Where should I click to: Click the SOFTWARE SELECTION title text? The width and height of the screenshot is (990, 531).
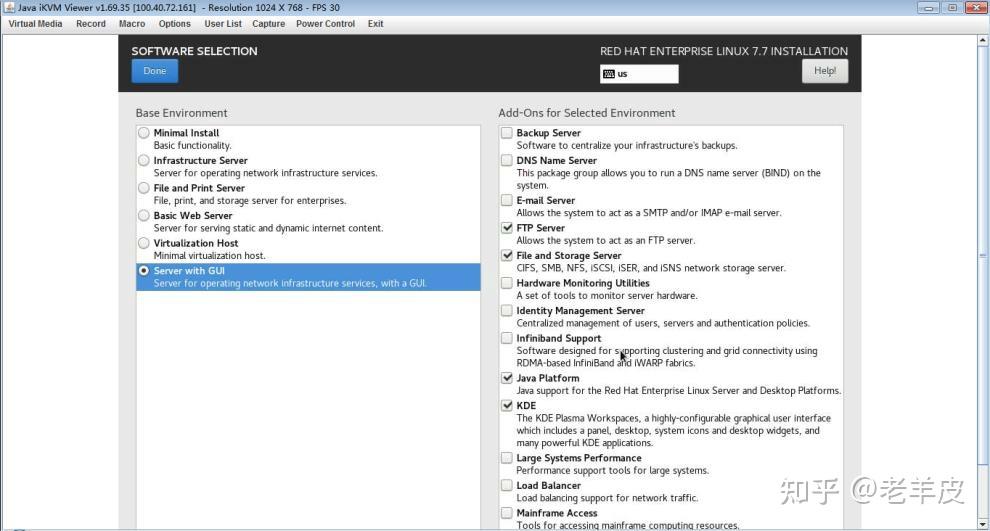tap(194, 51)
